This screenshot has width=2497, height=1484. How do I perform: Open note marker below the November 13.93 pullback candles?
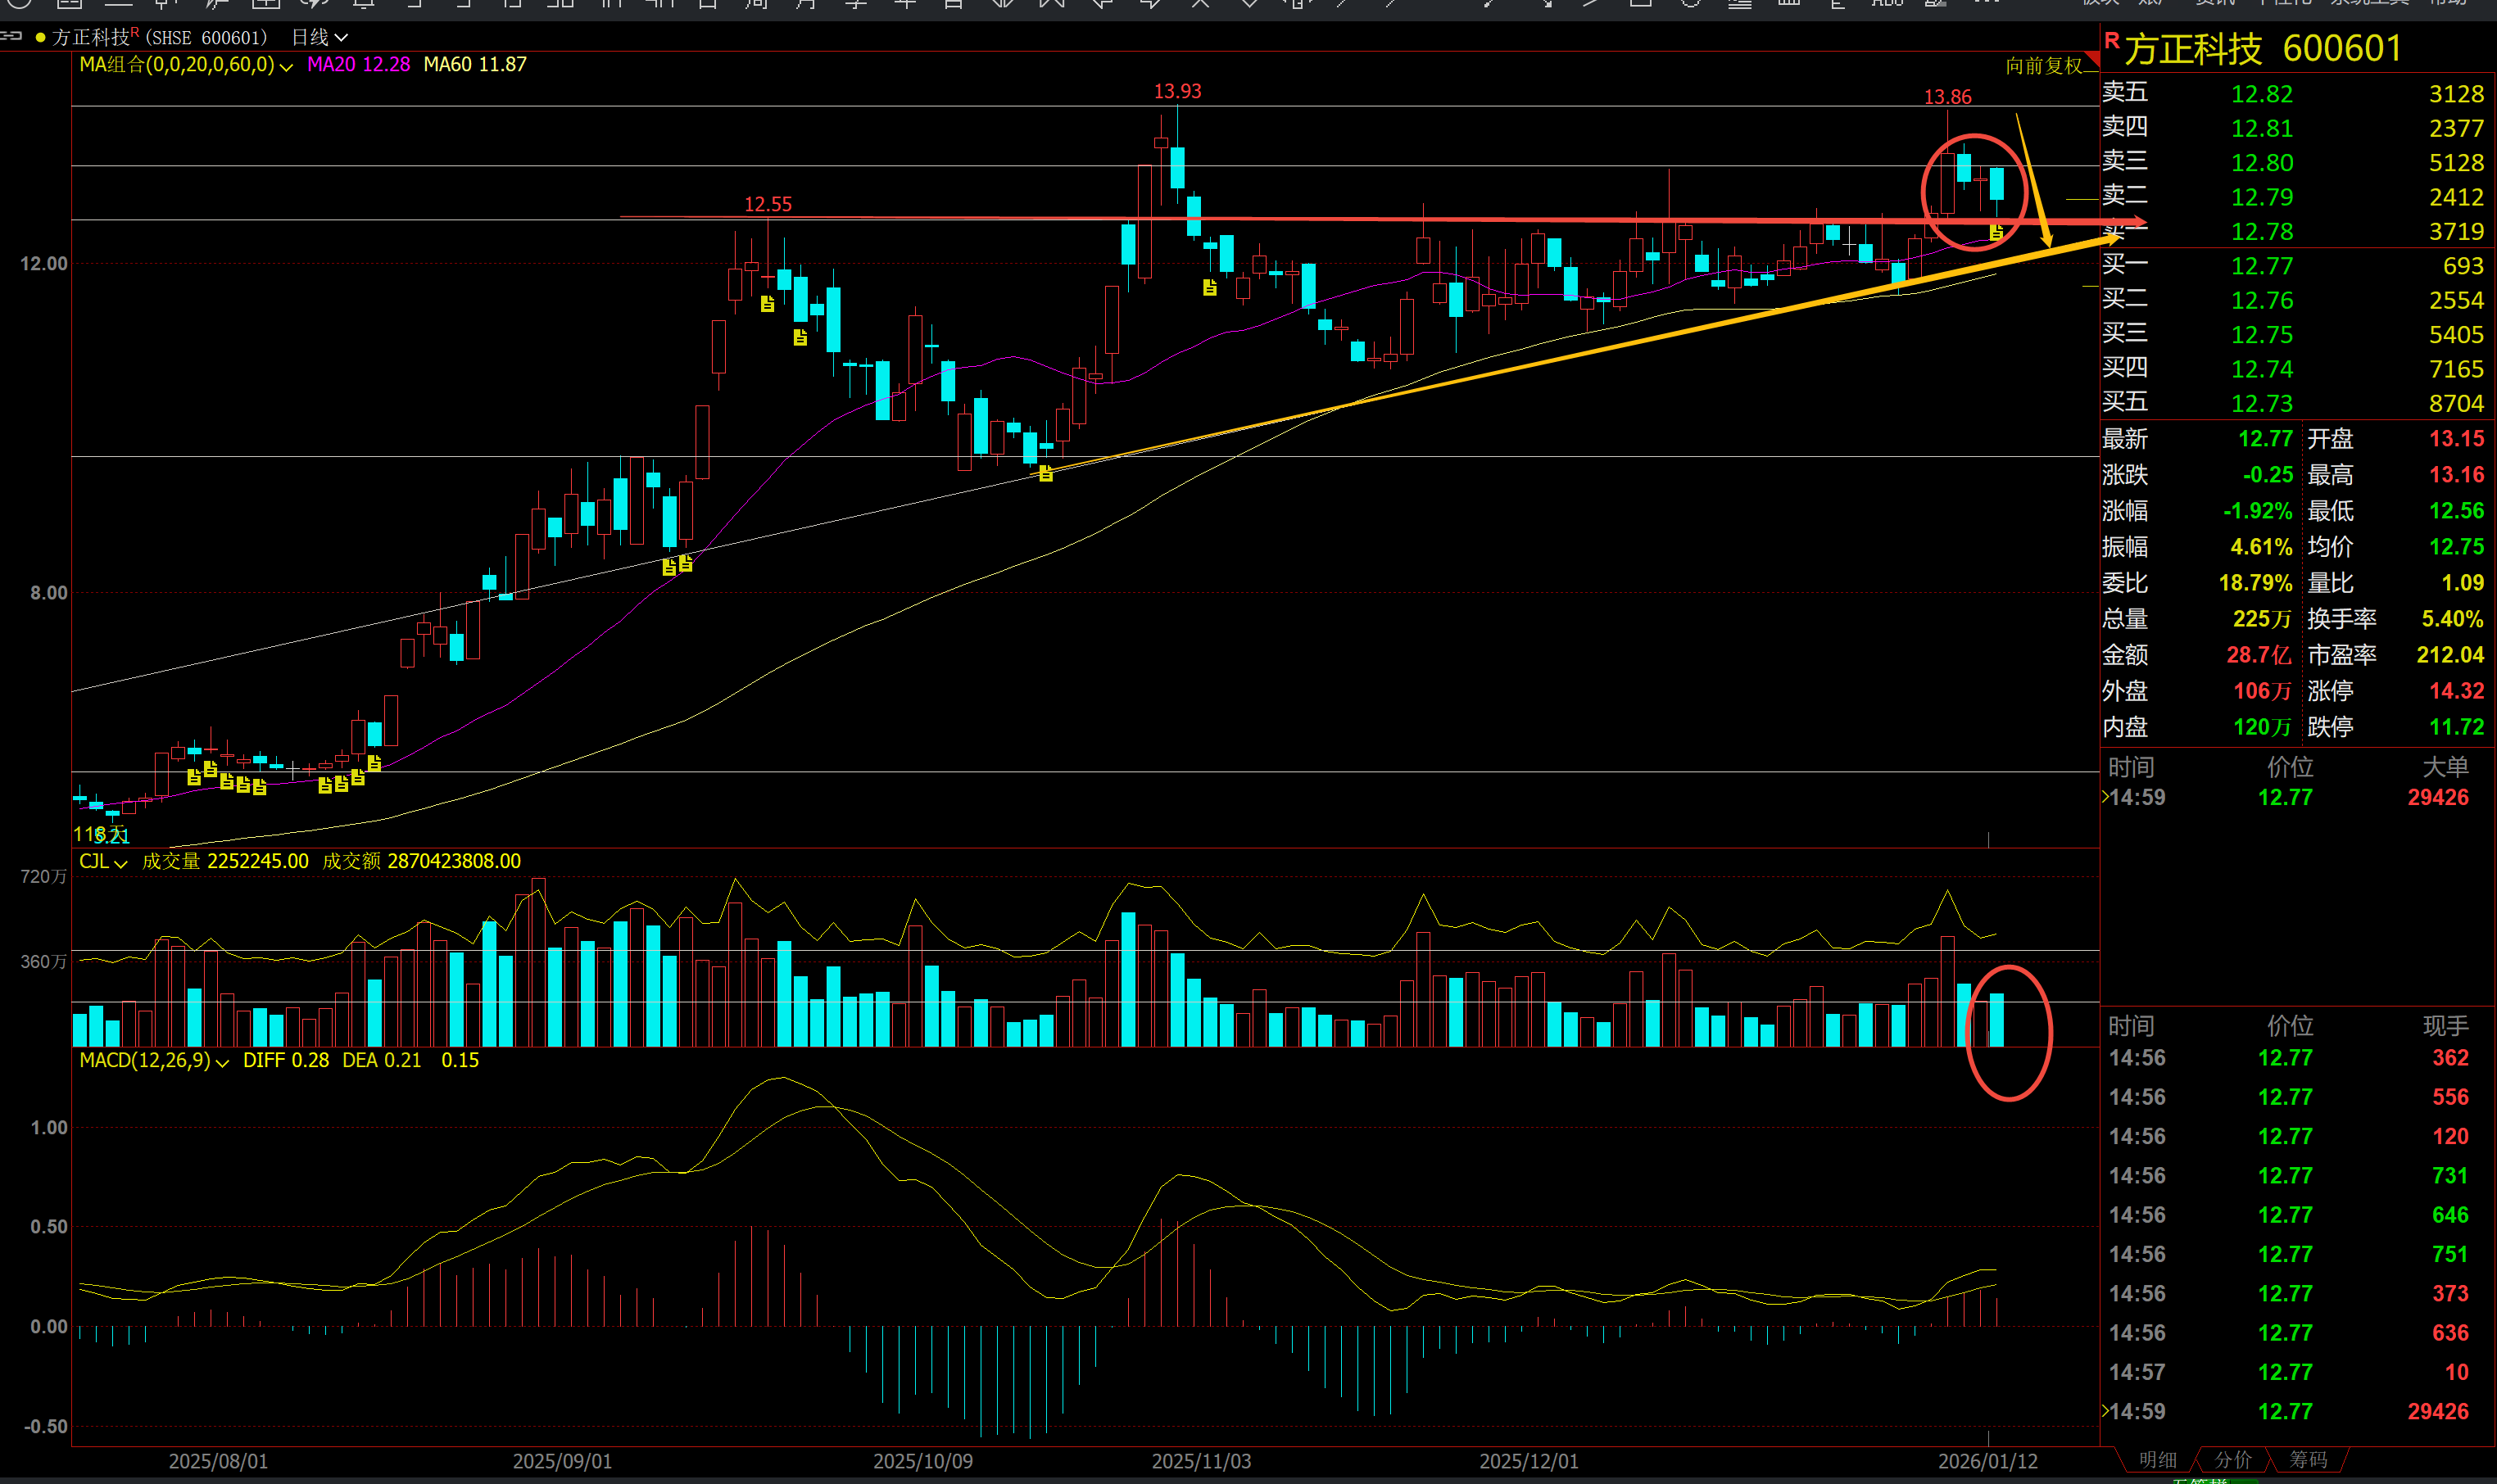coord(1209,288)
